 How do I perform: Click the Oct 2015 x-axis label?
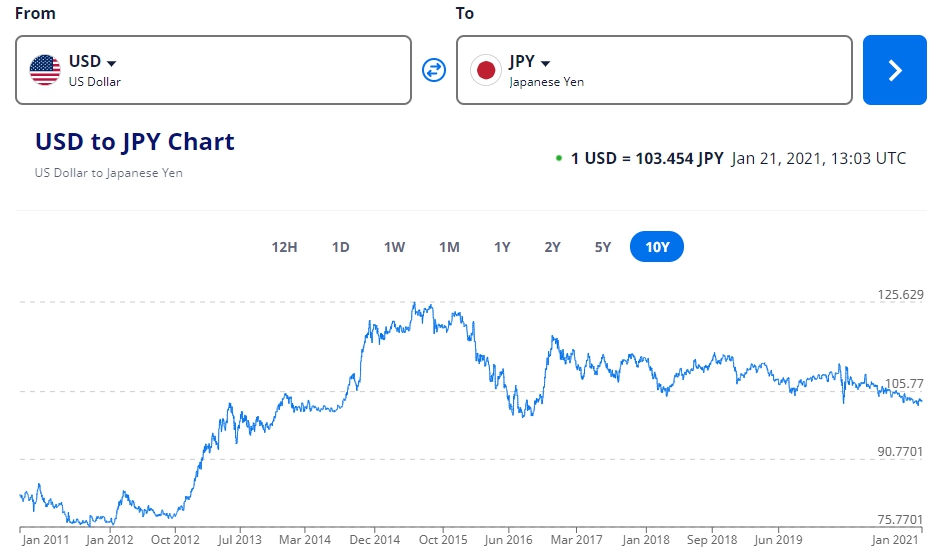[x=442, y=540]
